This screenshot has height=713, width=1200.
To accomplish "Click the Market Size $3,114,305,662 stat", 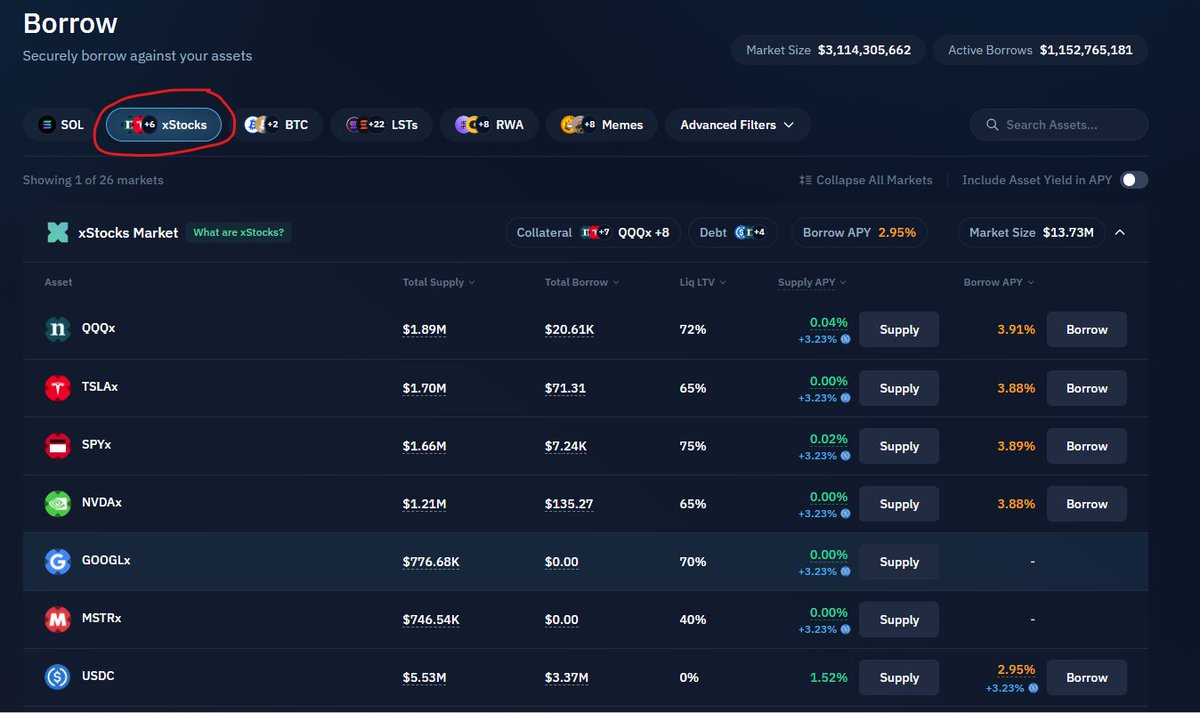I will (828, 50).
